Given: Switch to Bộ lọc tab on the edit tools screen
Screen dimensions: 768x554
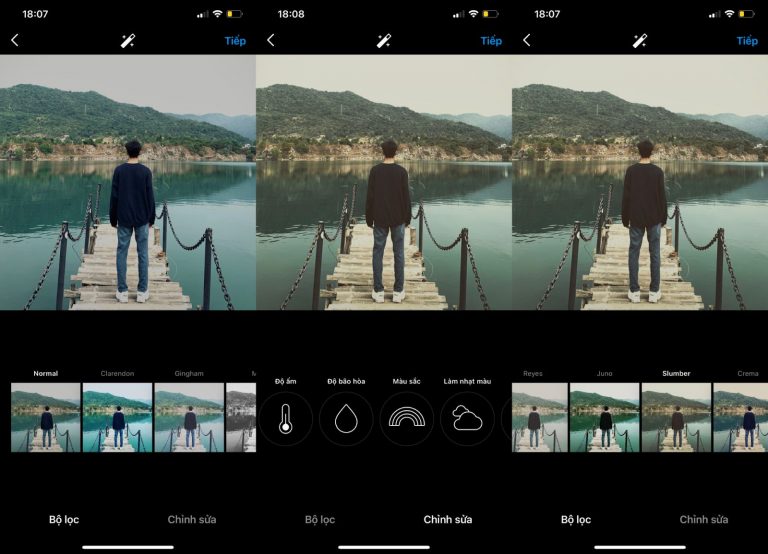Looking at the screenshot, I should click(320, 520).
